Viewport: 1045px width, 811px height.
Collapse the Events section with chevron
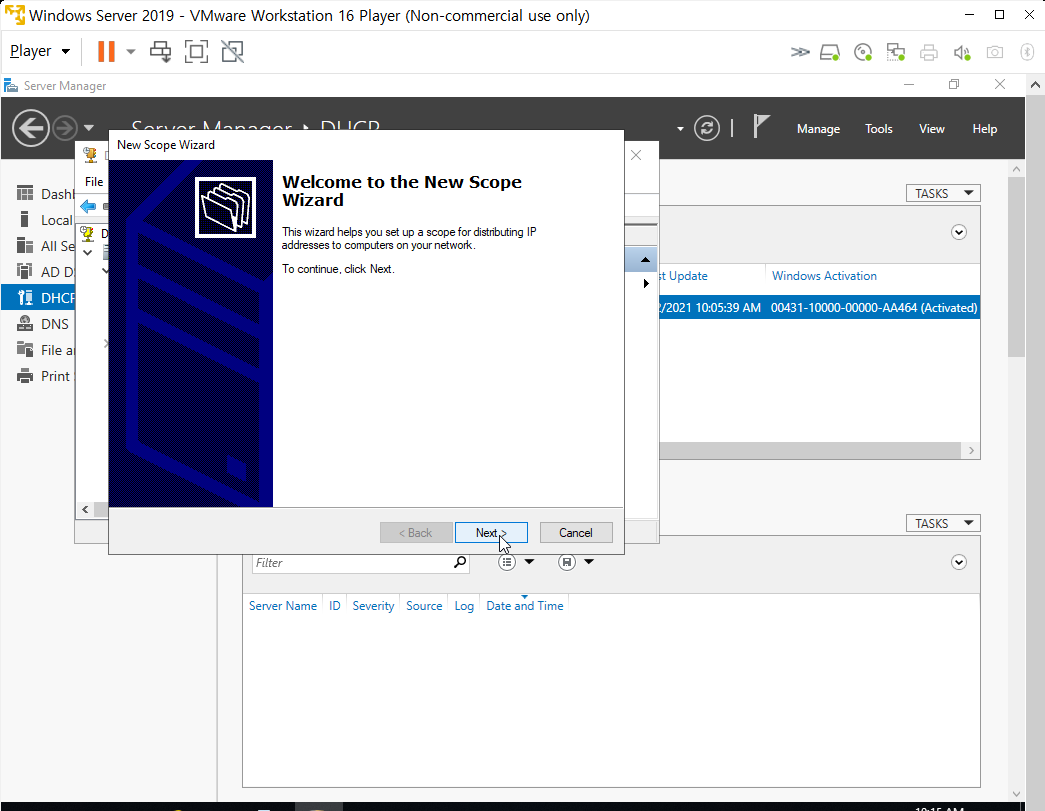(x=959, y=562)
